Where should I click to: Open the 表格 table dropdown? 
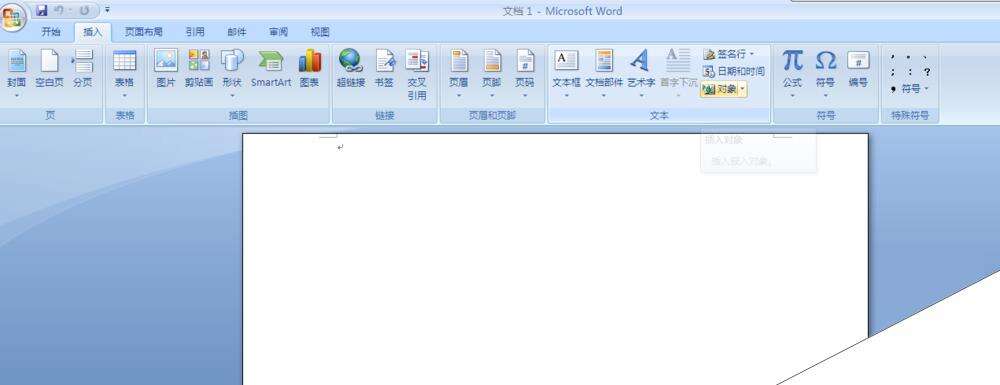pos(124,73)
